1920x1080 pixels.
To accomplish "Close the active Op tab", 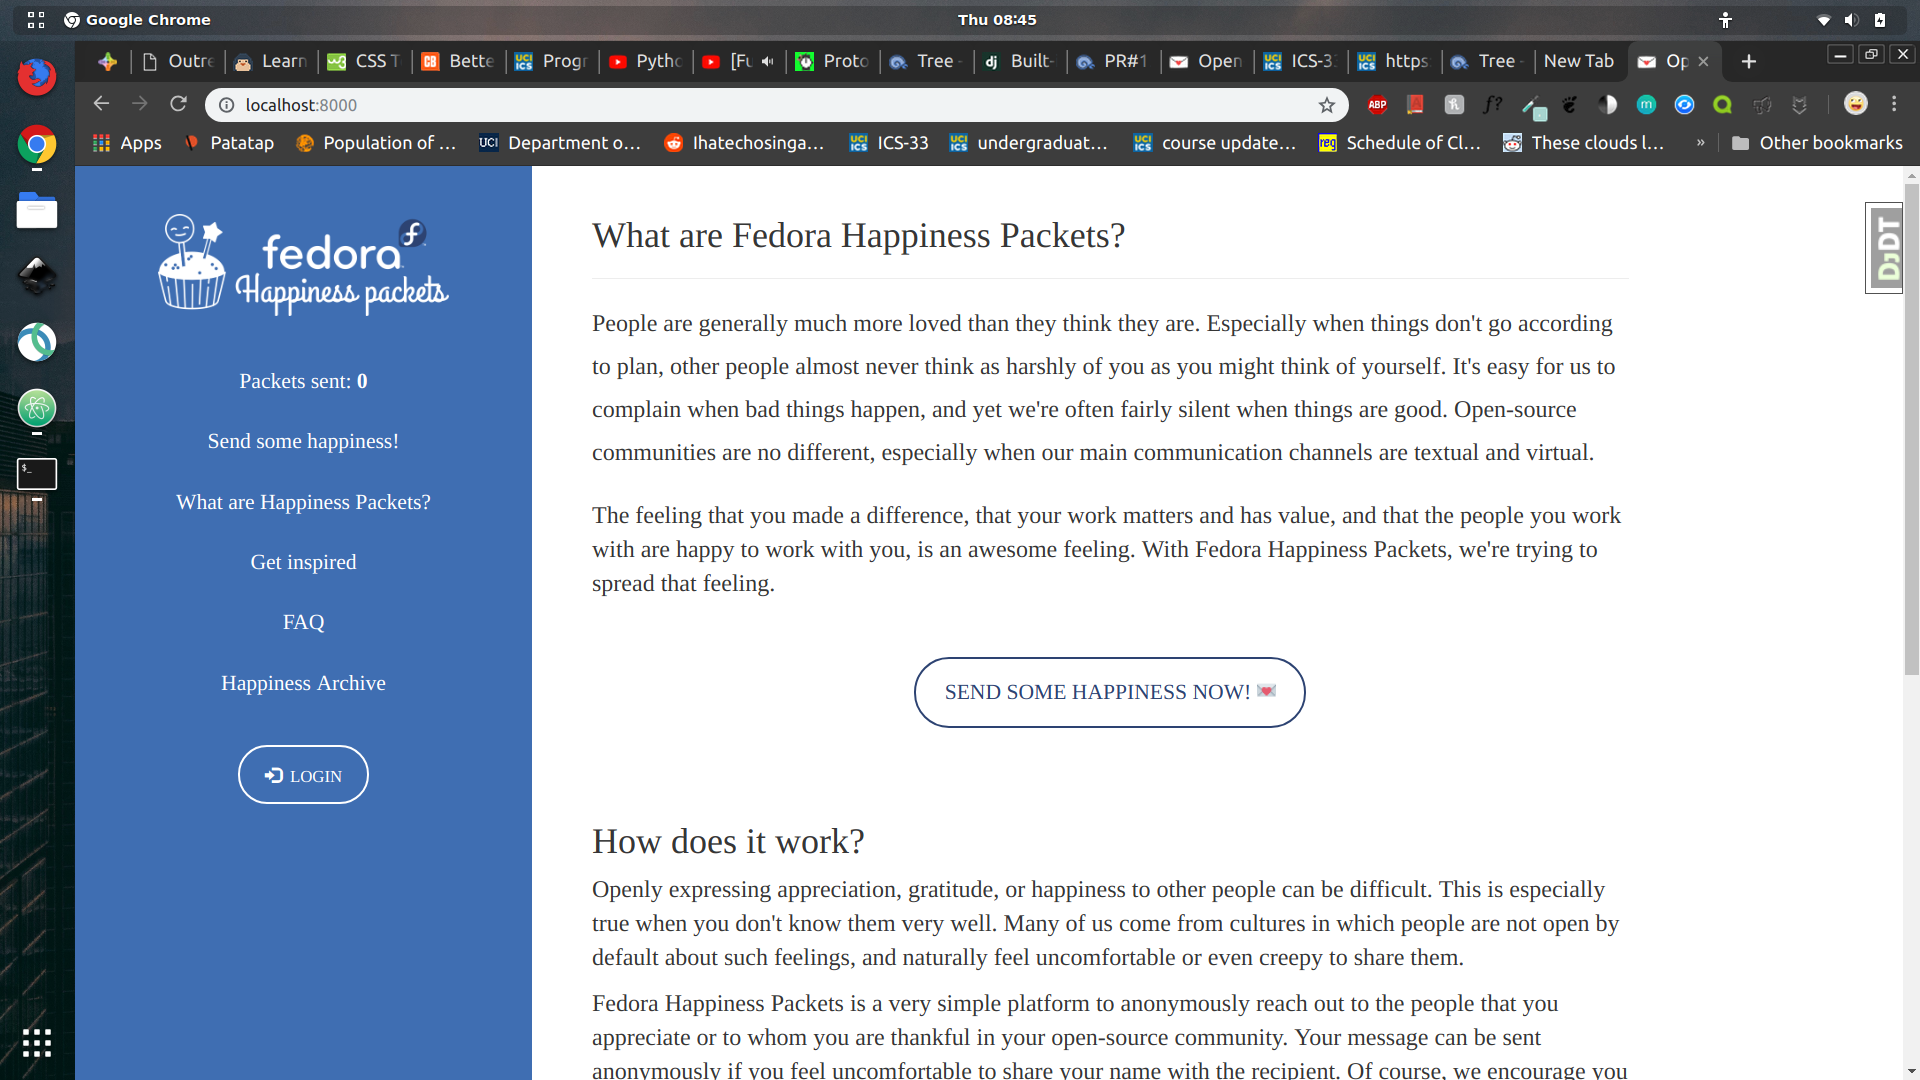I will coord(1703,62).
